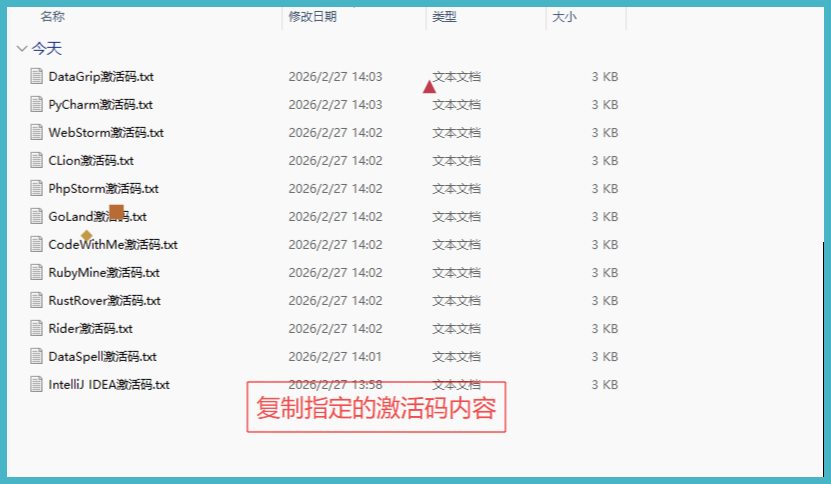Click the CodeWithMe row's 3 KB size
The height and width of the screenshot is (484, 831).
point(605,244)
